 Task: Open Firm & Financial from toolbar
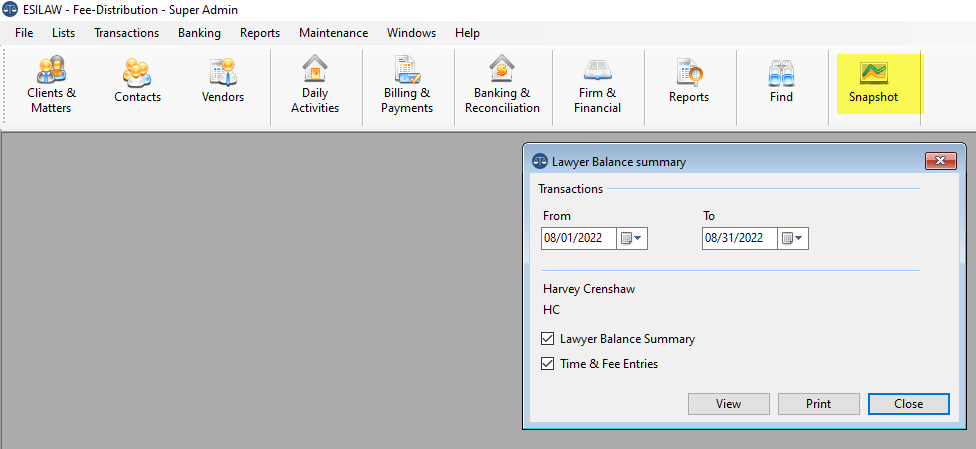(598, 85)
